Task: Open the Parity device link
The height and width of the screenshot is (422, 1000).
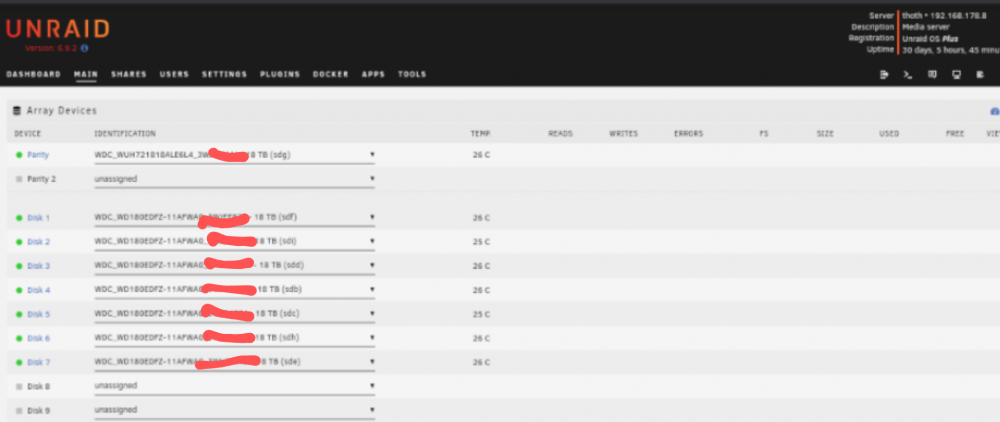Action: tap(38, 155)
